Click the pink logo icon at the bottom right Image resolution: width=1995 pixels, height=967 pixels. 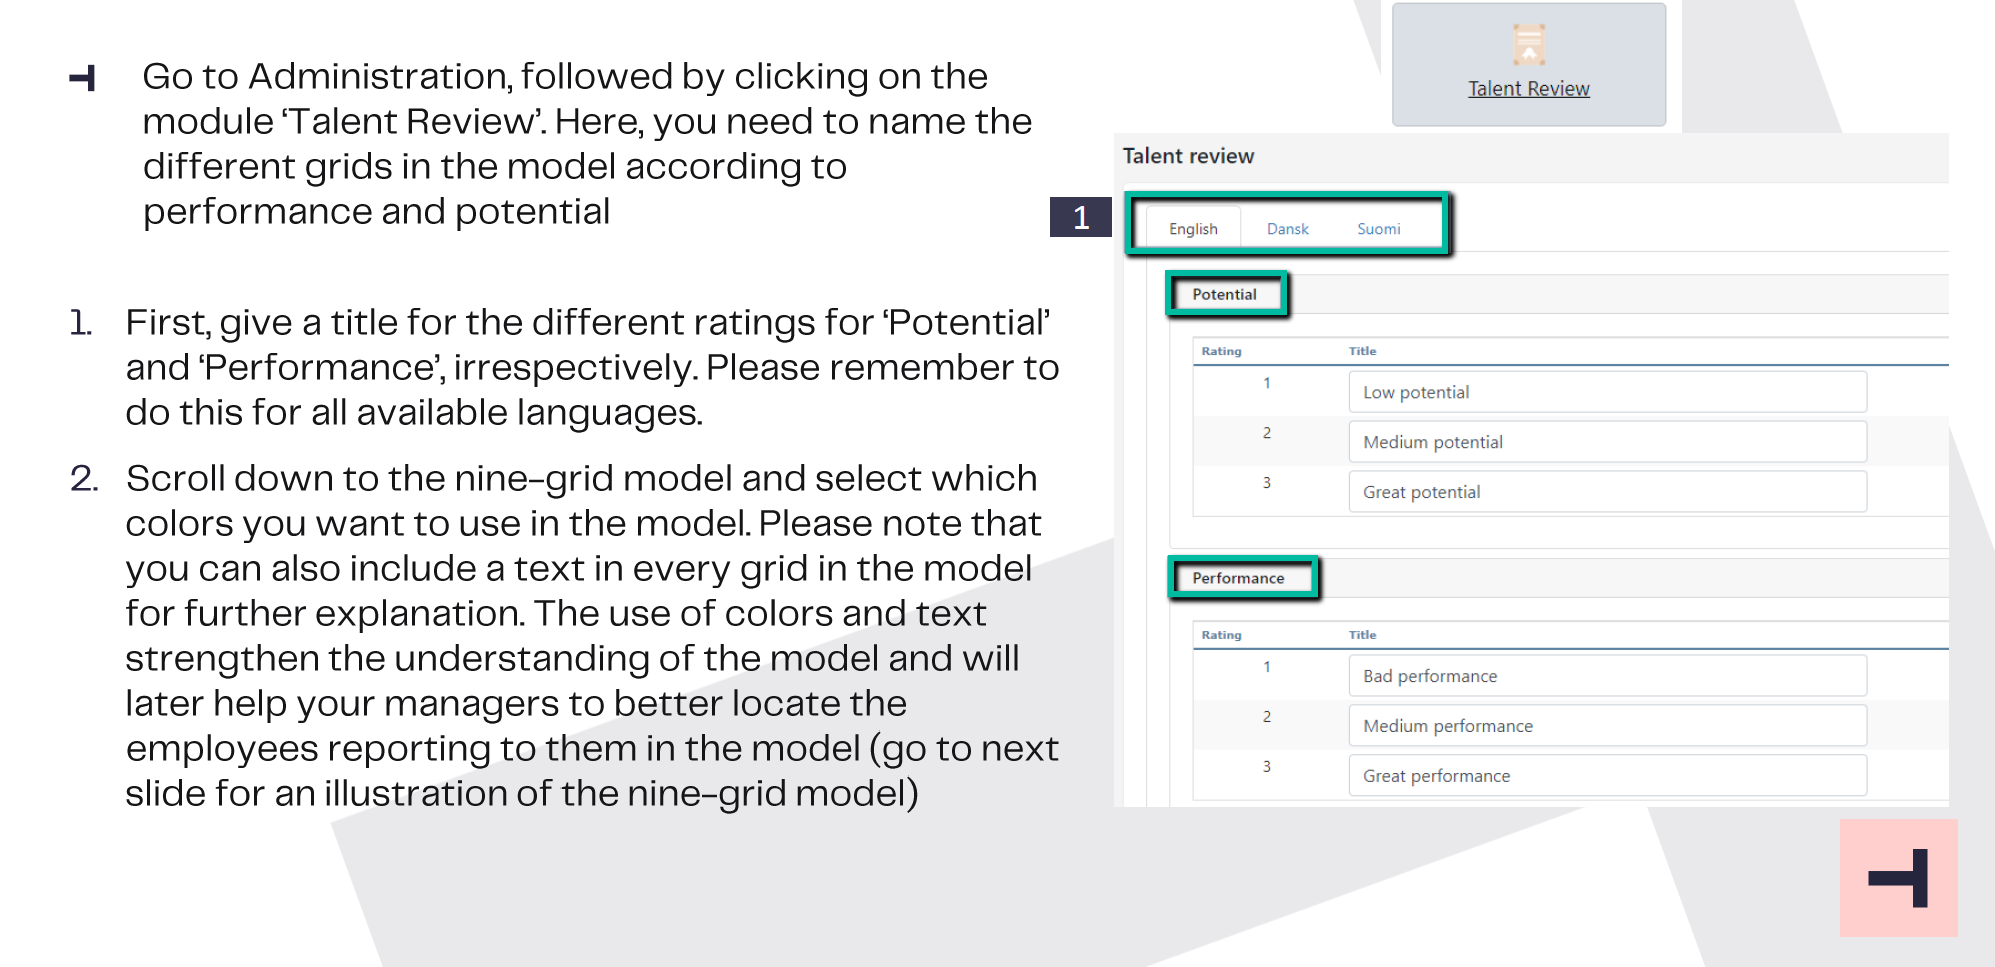point(1898,878)
